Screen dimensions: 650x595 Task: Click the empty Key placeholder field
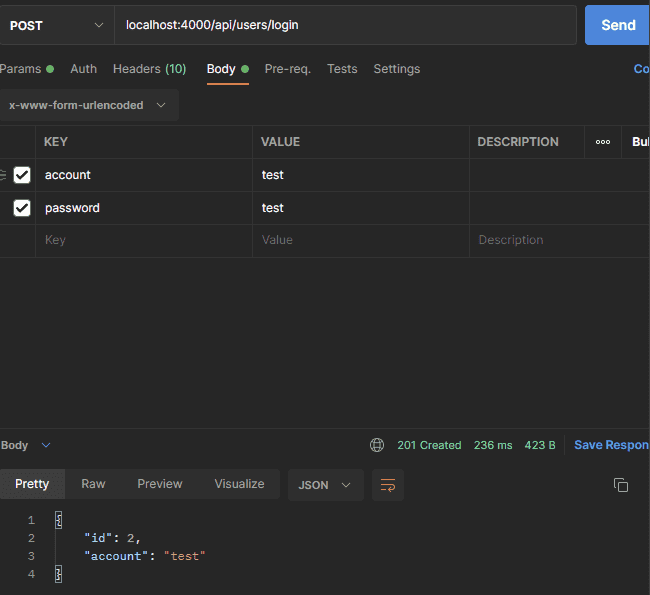pos(143,240)
